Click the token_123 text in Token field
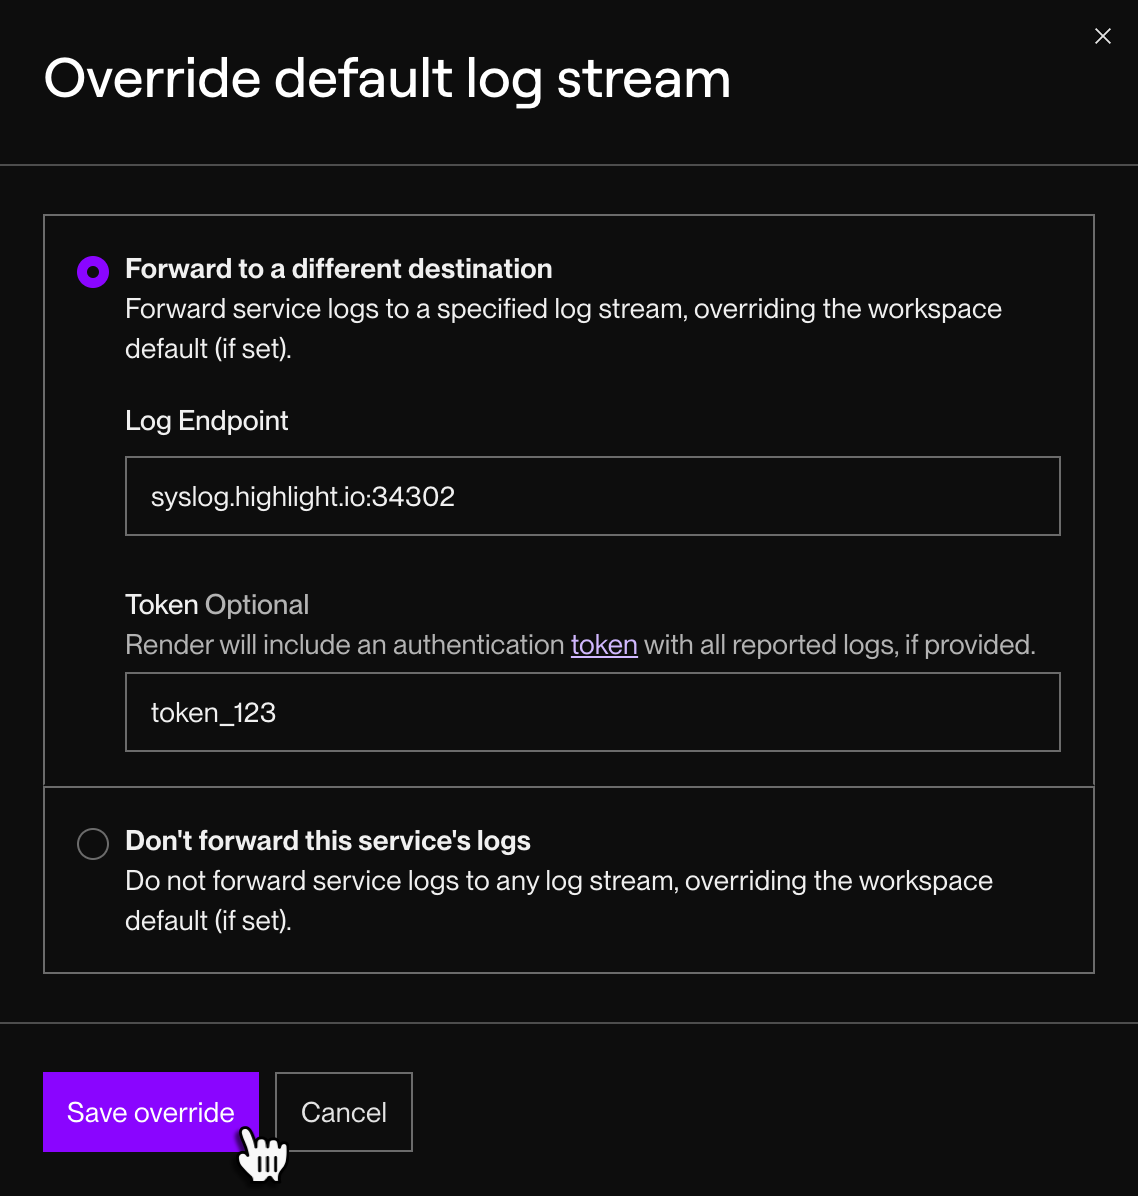Viewport: 1138px width, 1196px height. tap(213, 711)
